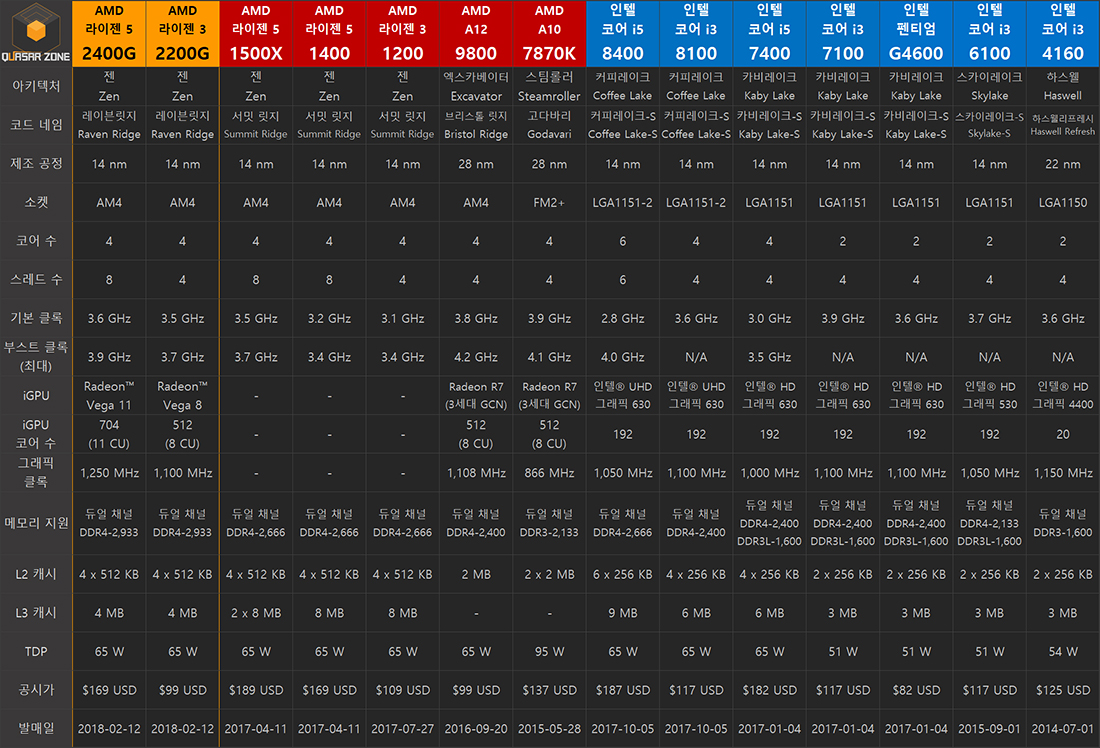Select the blue Intel Core i5 8400 header
This screenshot has height=748, width=1100.
[x=622, y=33]
